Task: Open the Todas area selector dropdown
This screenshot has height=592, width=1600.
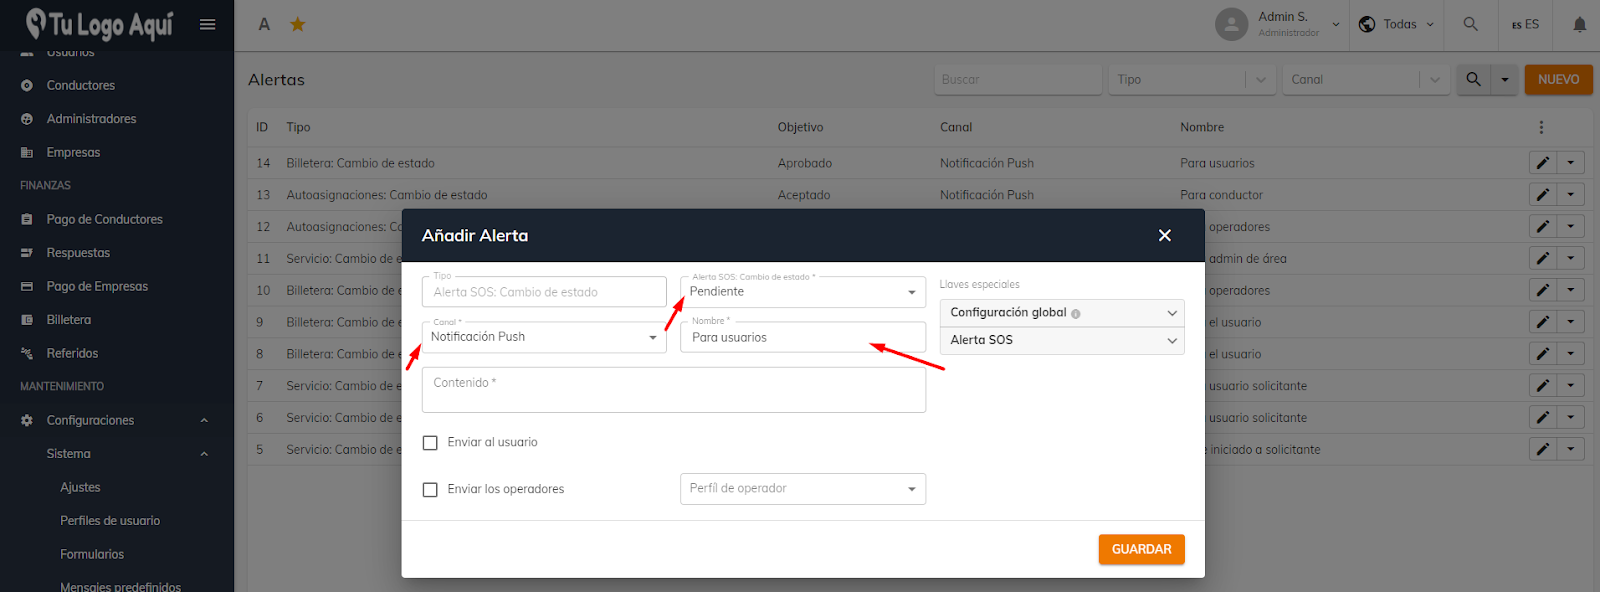Action: point(1397,24)
